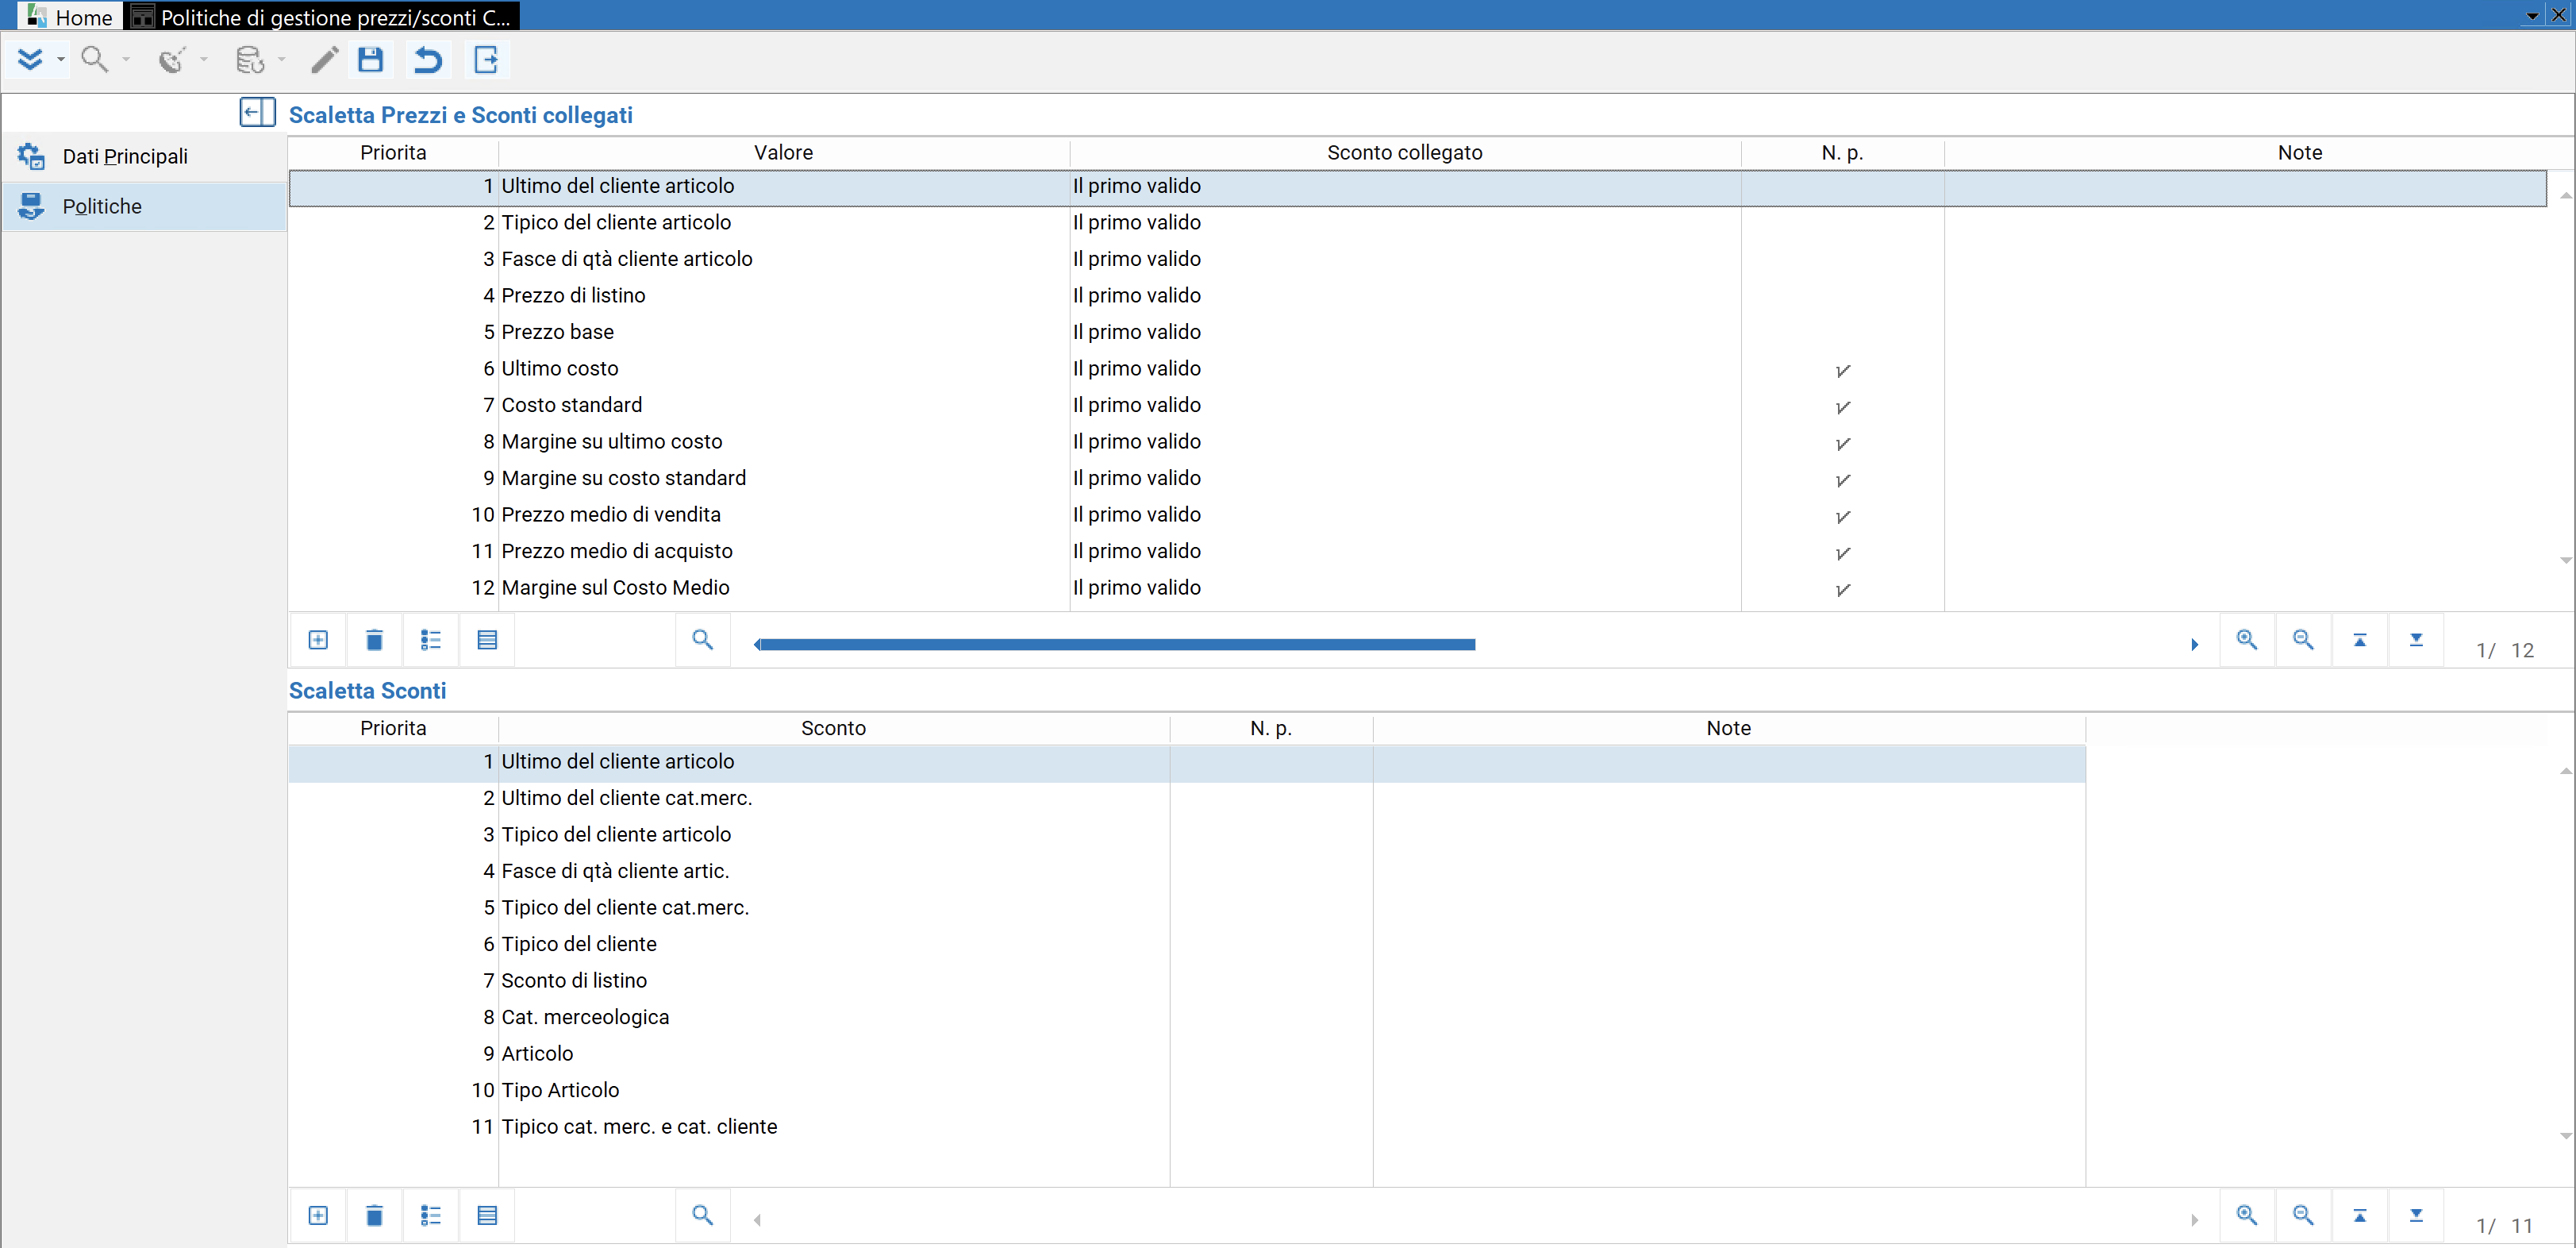Toggle N.p. check for Margine su costo standard
The height and width of the screenshot is (1248, 2576).
pos(1843,480)
